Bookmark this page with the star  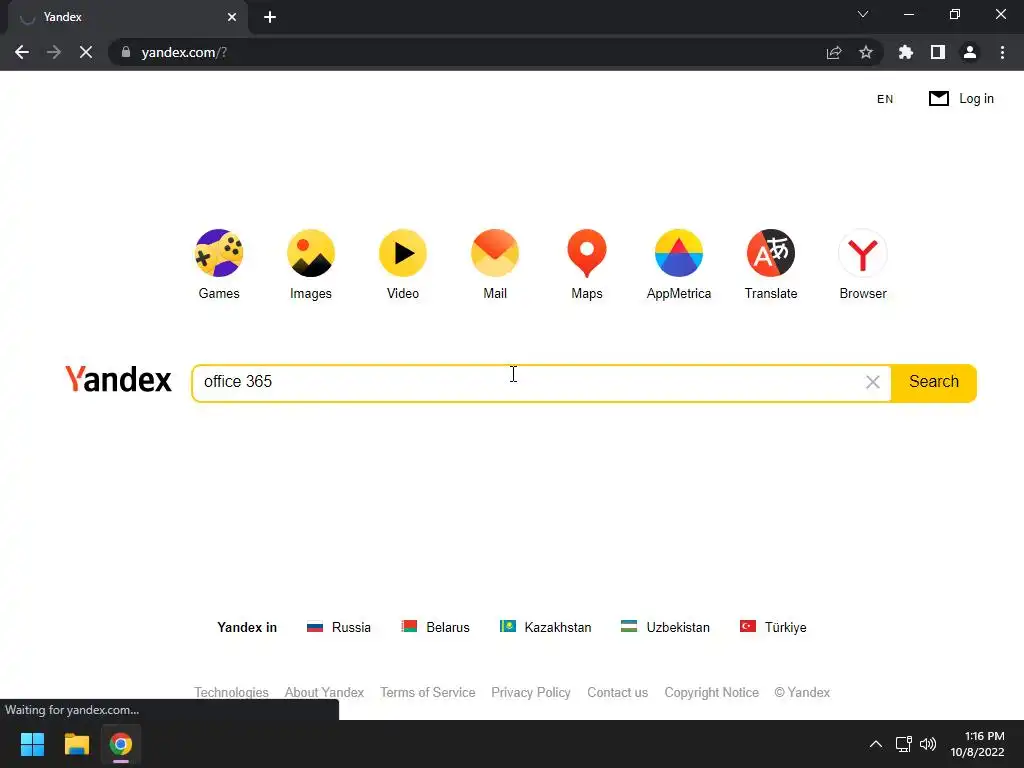pyautogui.click(x=866, y=52)
